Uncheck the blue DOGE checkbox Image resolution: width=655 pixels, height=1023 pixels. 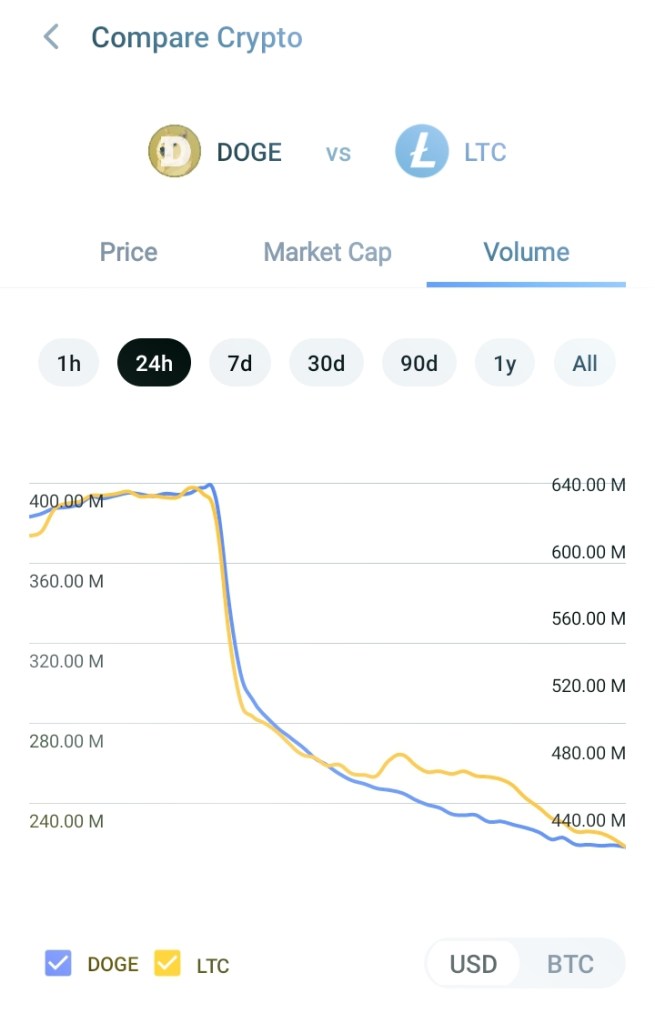(58, 964)
